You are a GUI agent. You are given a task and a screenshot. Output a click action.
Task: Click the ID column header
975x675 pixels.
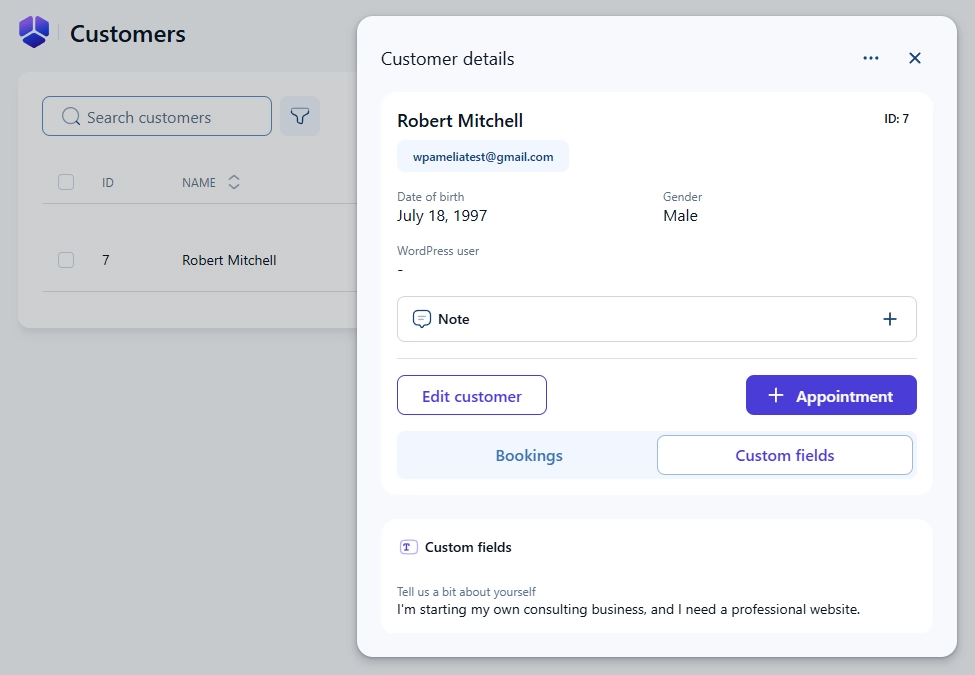[107, 183]
